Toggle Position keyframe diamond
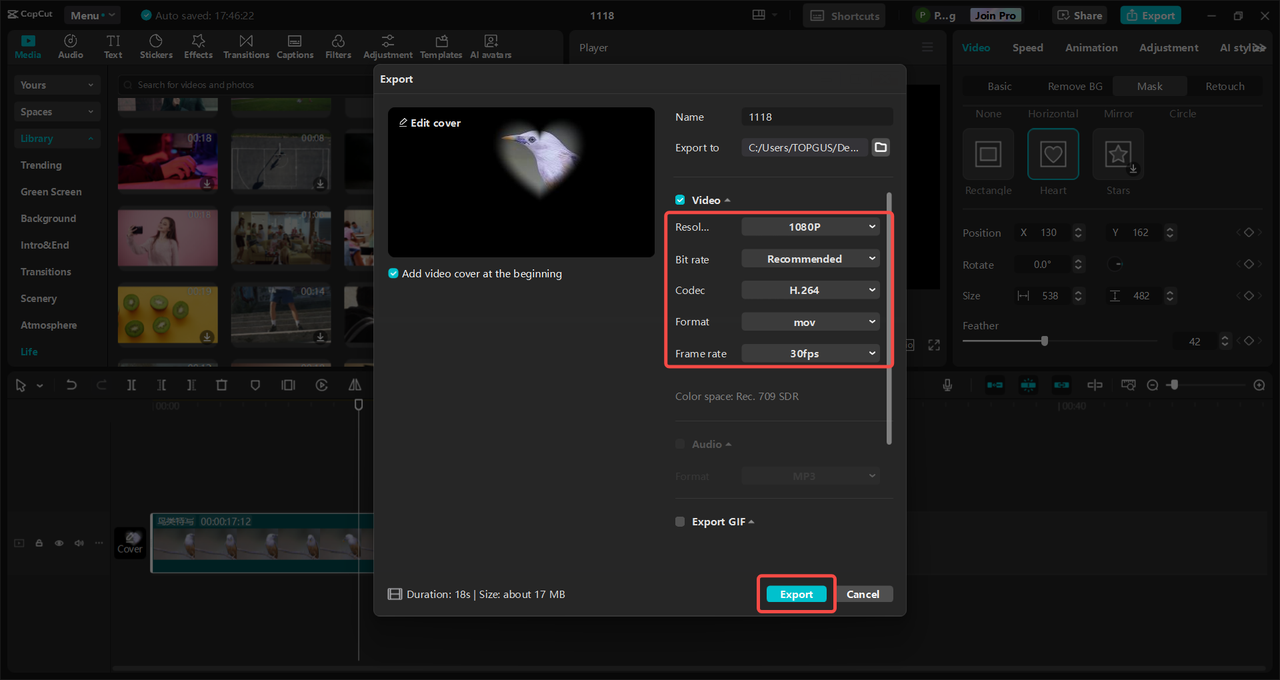1280x680 pixels. tap(1248, 233)
